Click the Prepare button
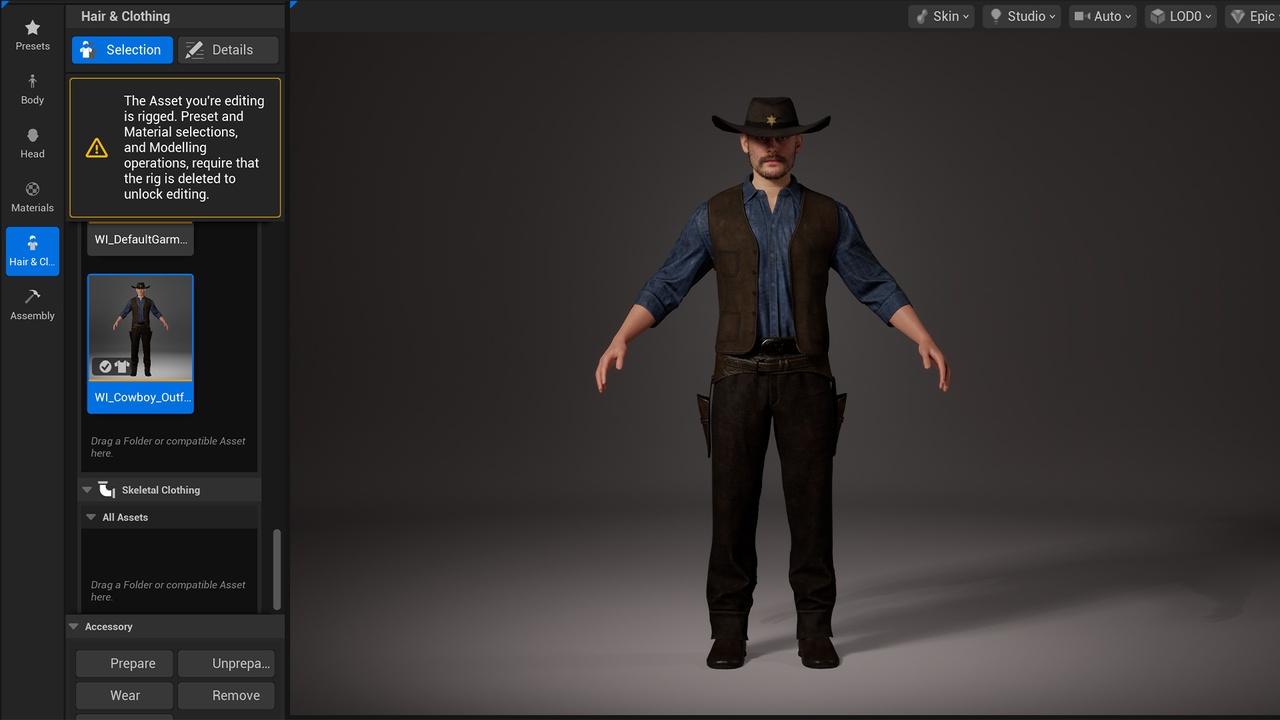Image resolution: width=1280 pixels, height=720 pixels. pyautogui.click(x=125, y=663)
